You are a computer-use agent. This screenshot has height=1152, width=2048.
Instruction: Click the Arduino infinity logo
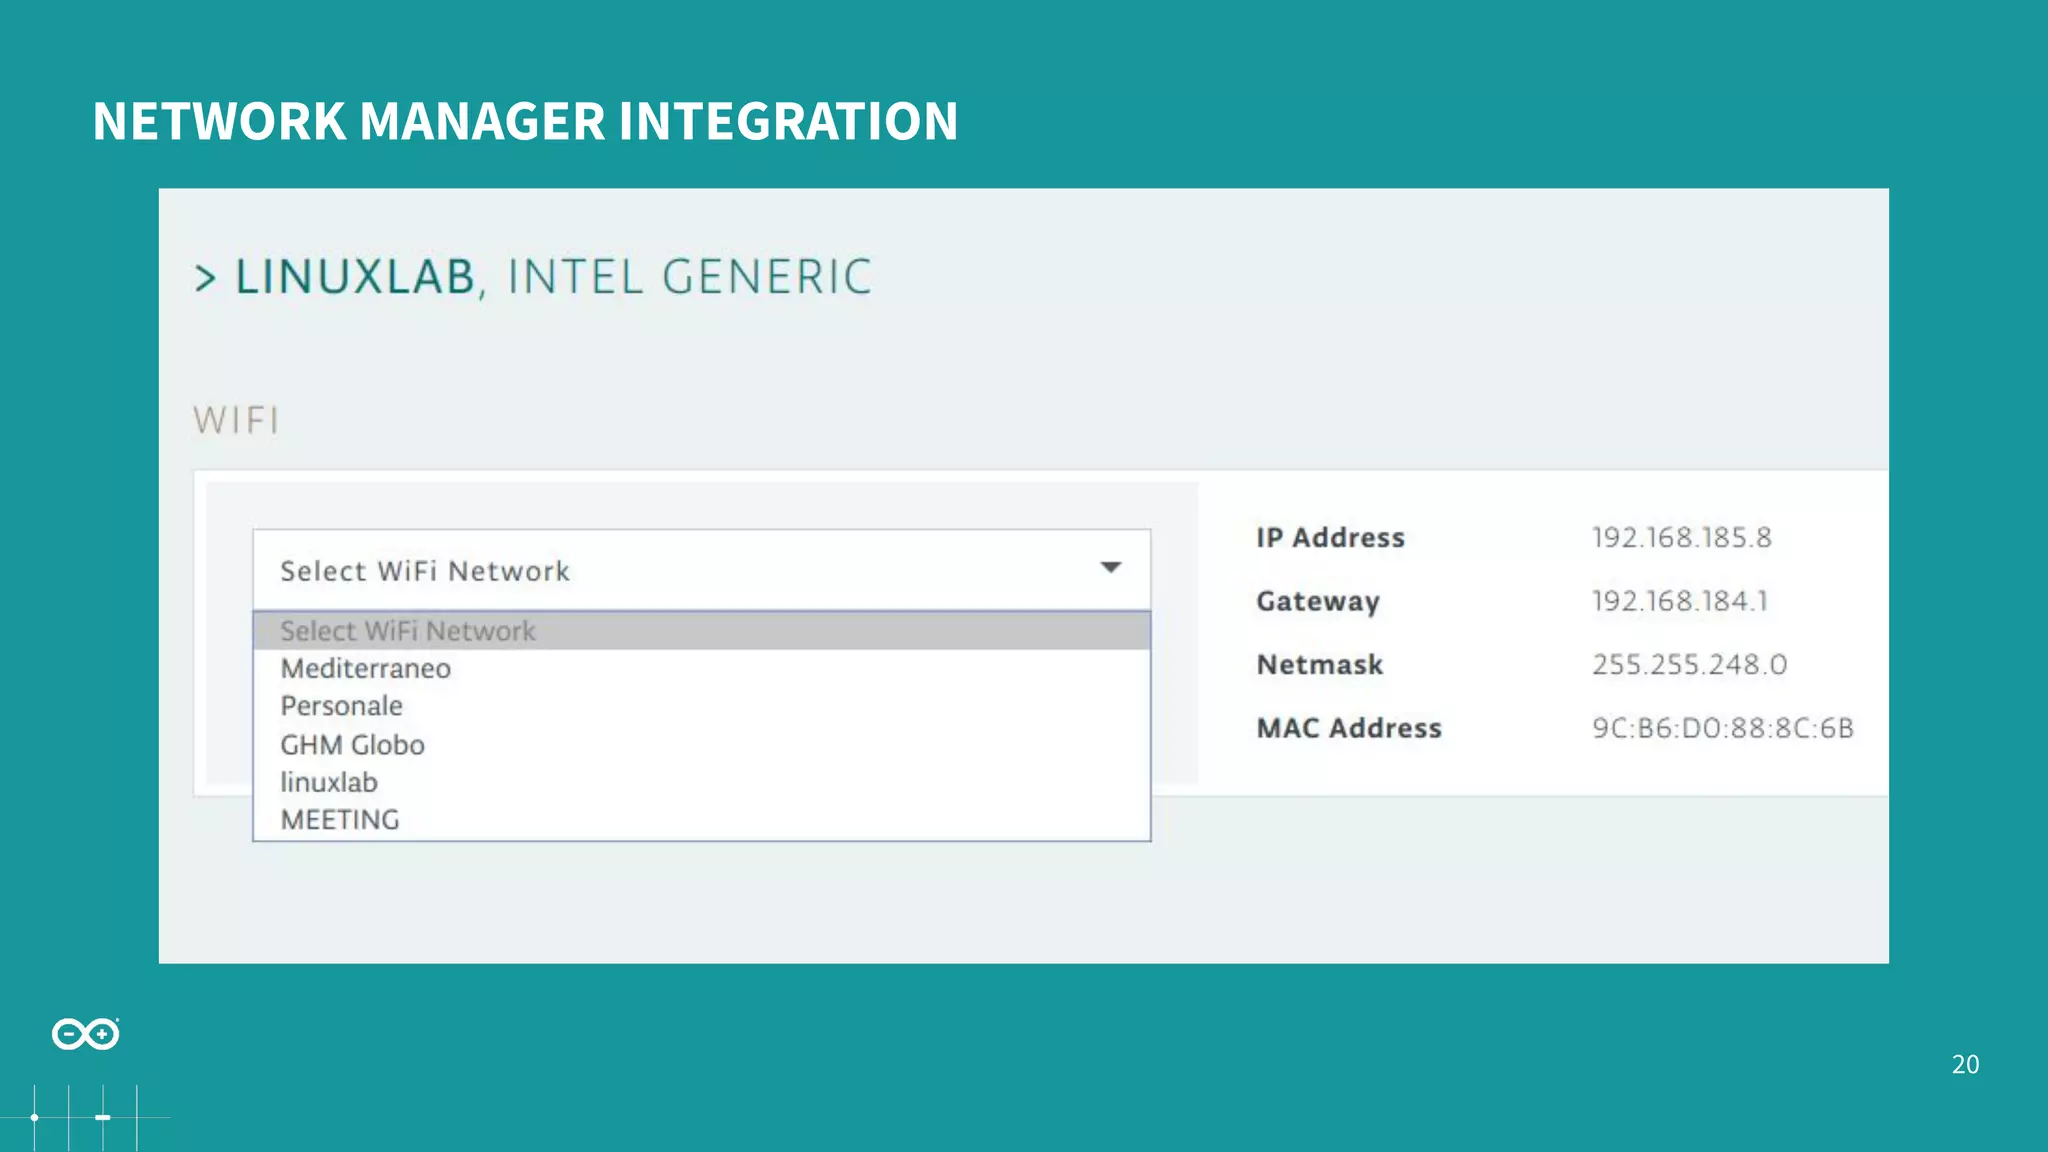click(x=86, y=1034)
